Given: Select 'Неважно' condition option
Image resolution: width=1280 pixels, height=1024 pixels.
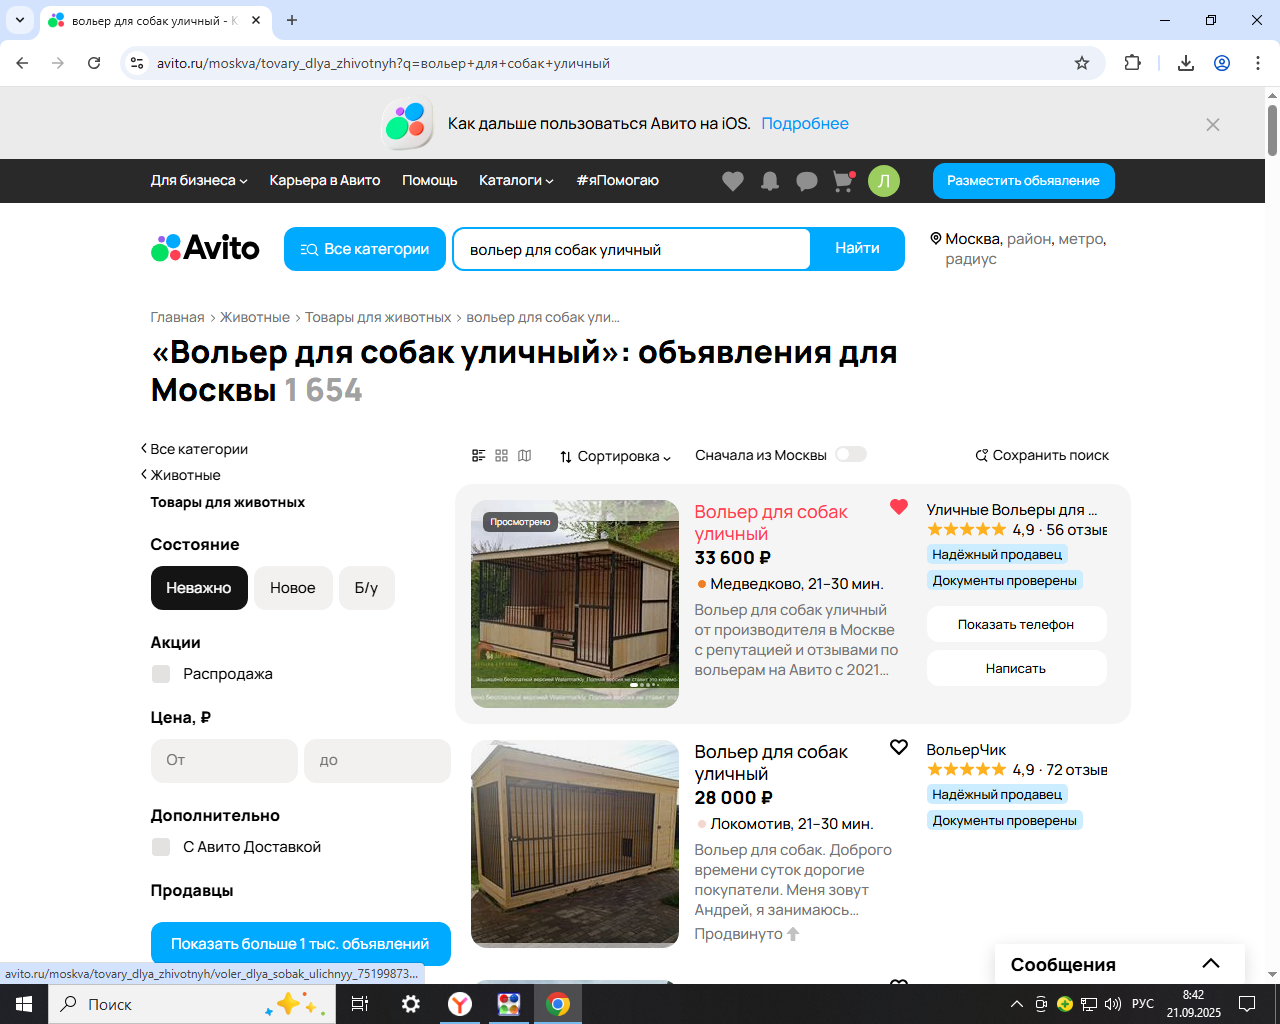Looking at the screenshot, I should [x=199, y=588].
